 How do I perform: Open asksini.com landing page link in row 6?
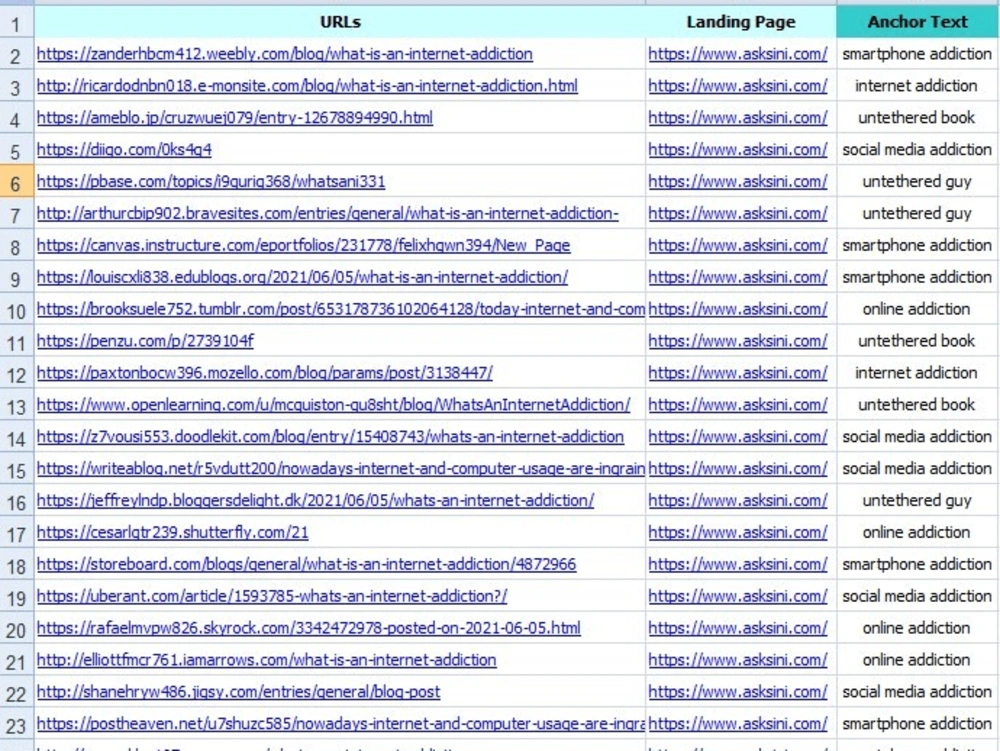point(738,182)
